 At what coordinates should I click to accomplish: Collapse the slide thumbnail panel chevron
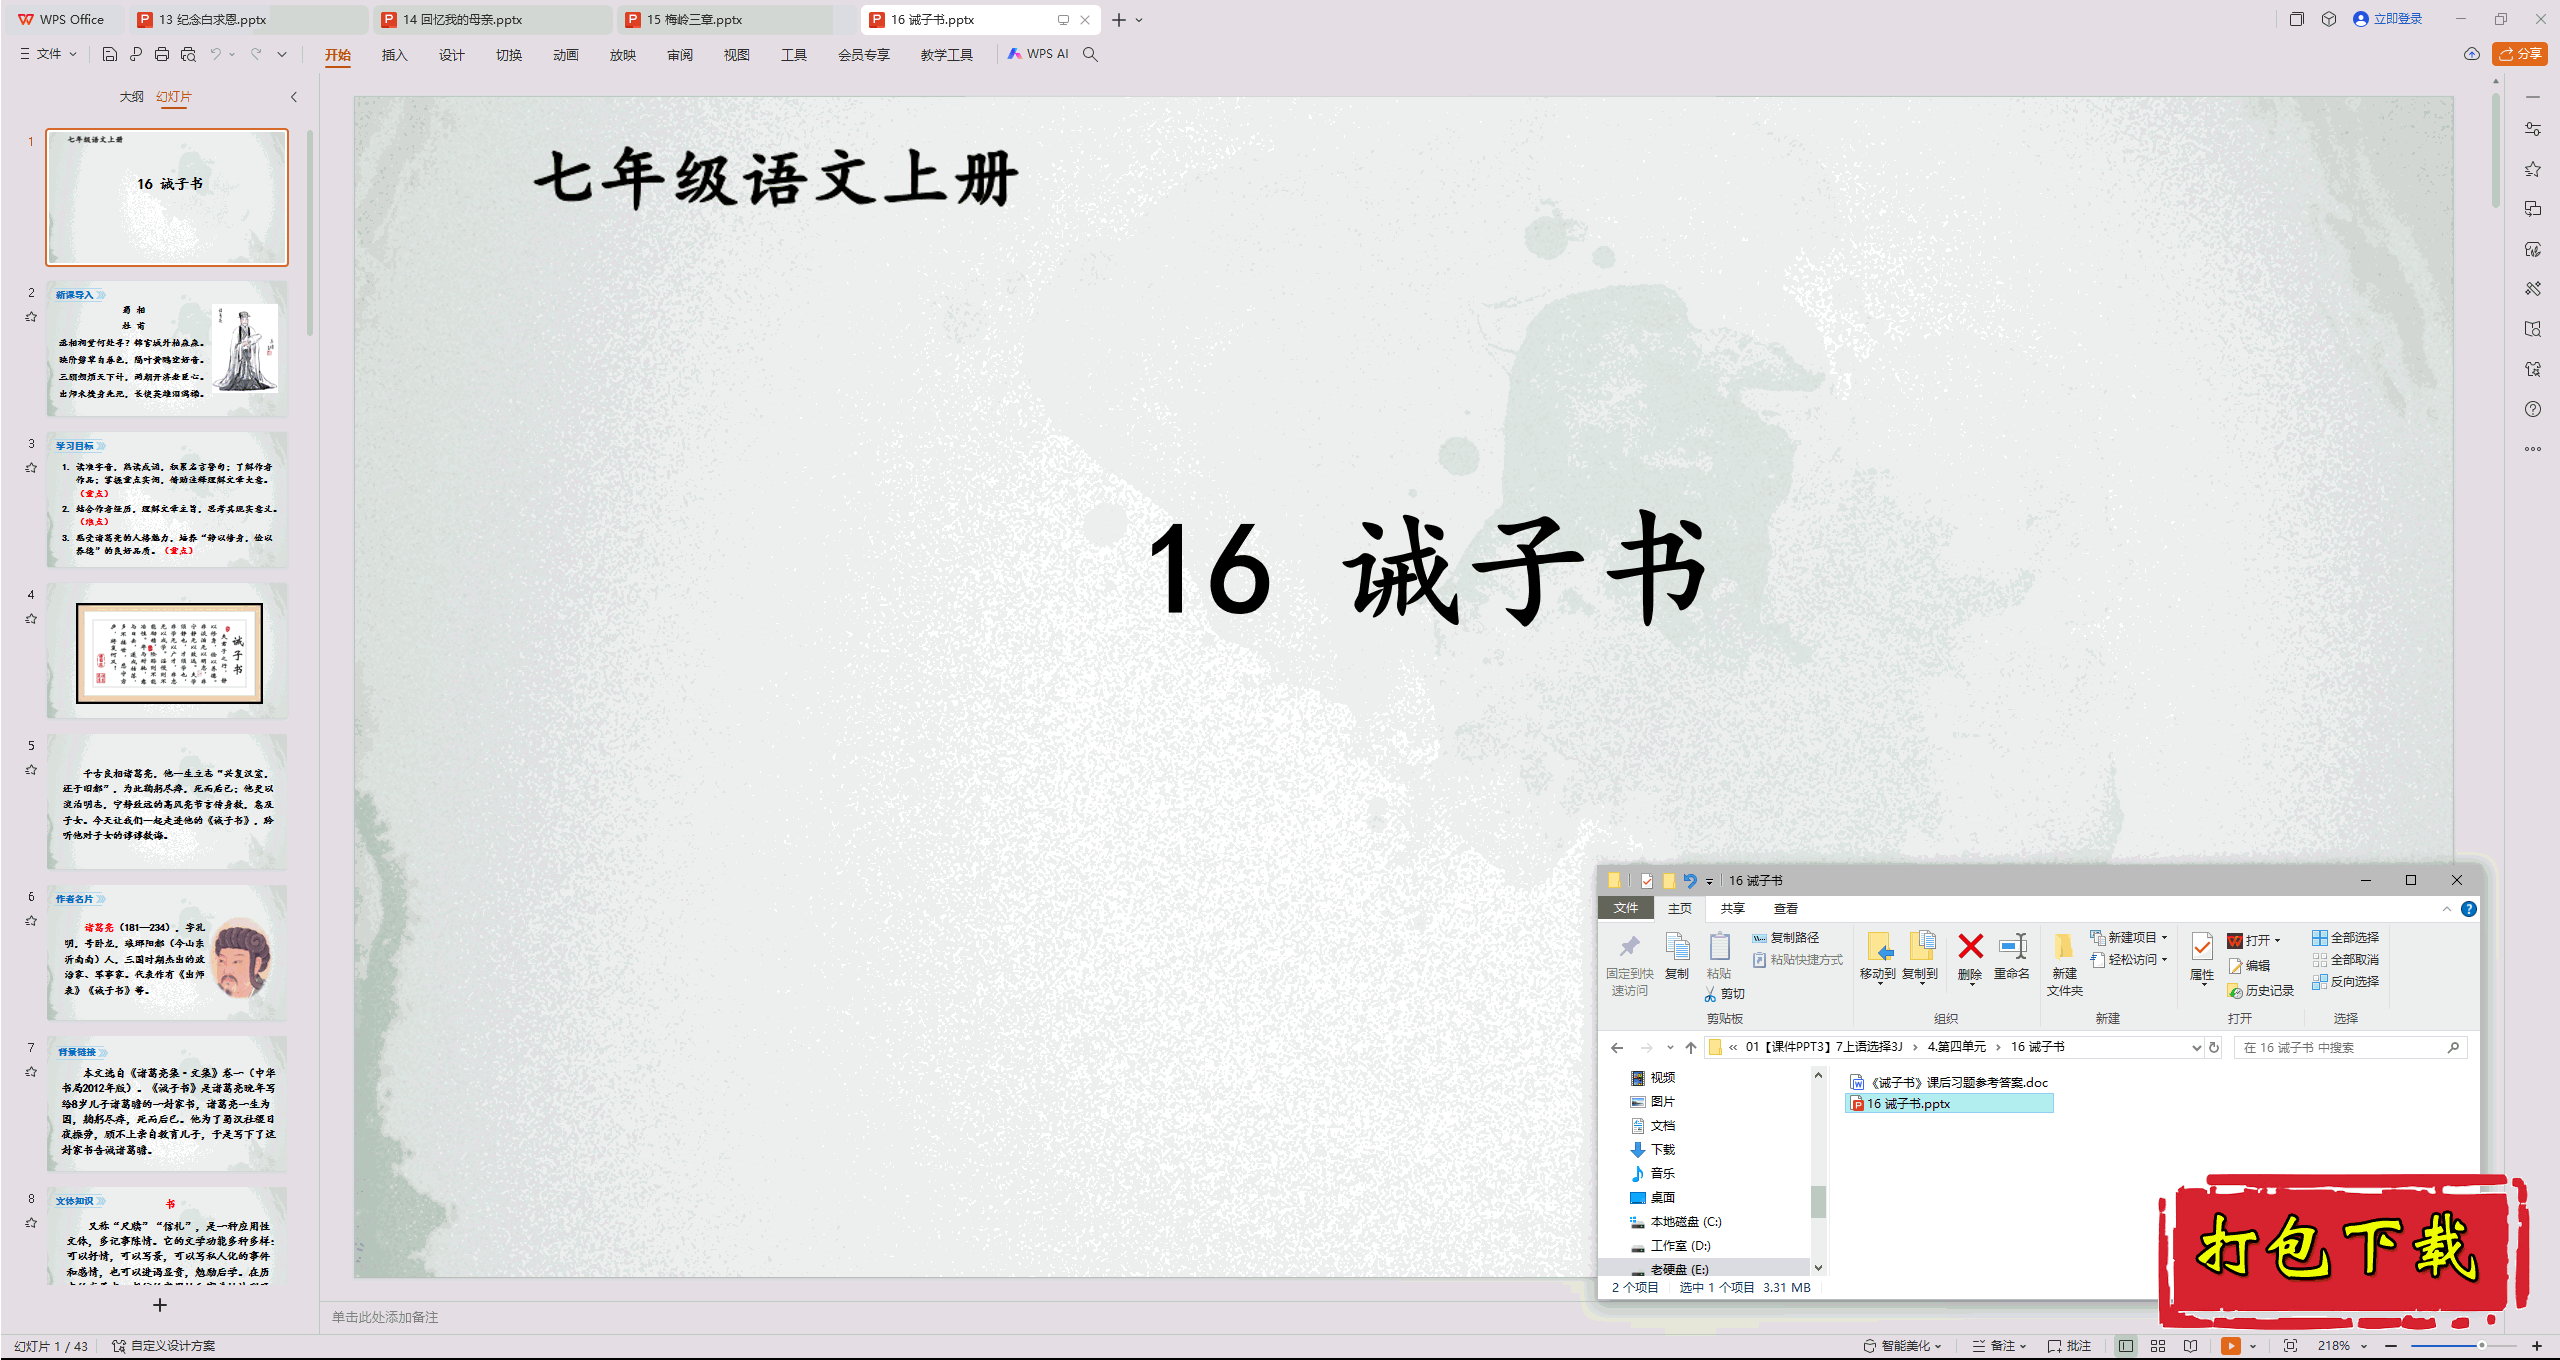click(294, 97)
